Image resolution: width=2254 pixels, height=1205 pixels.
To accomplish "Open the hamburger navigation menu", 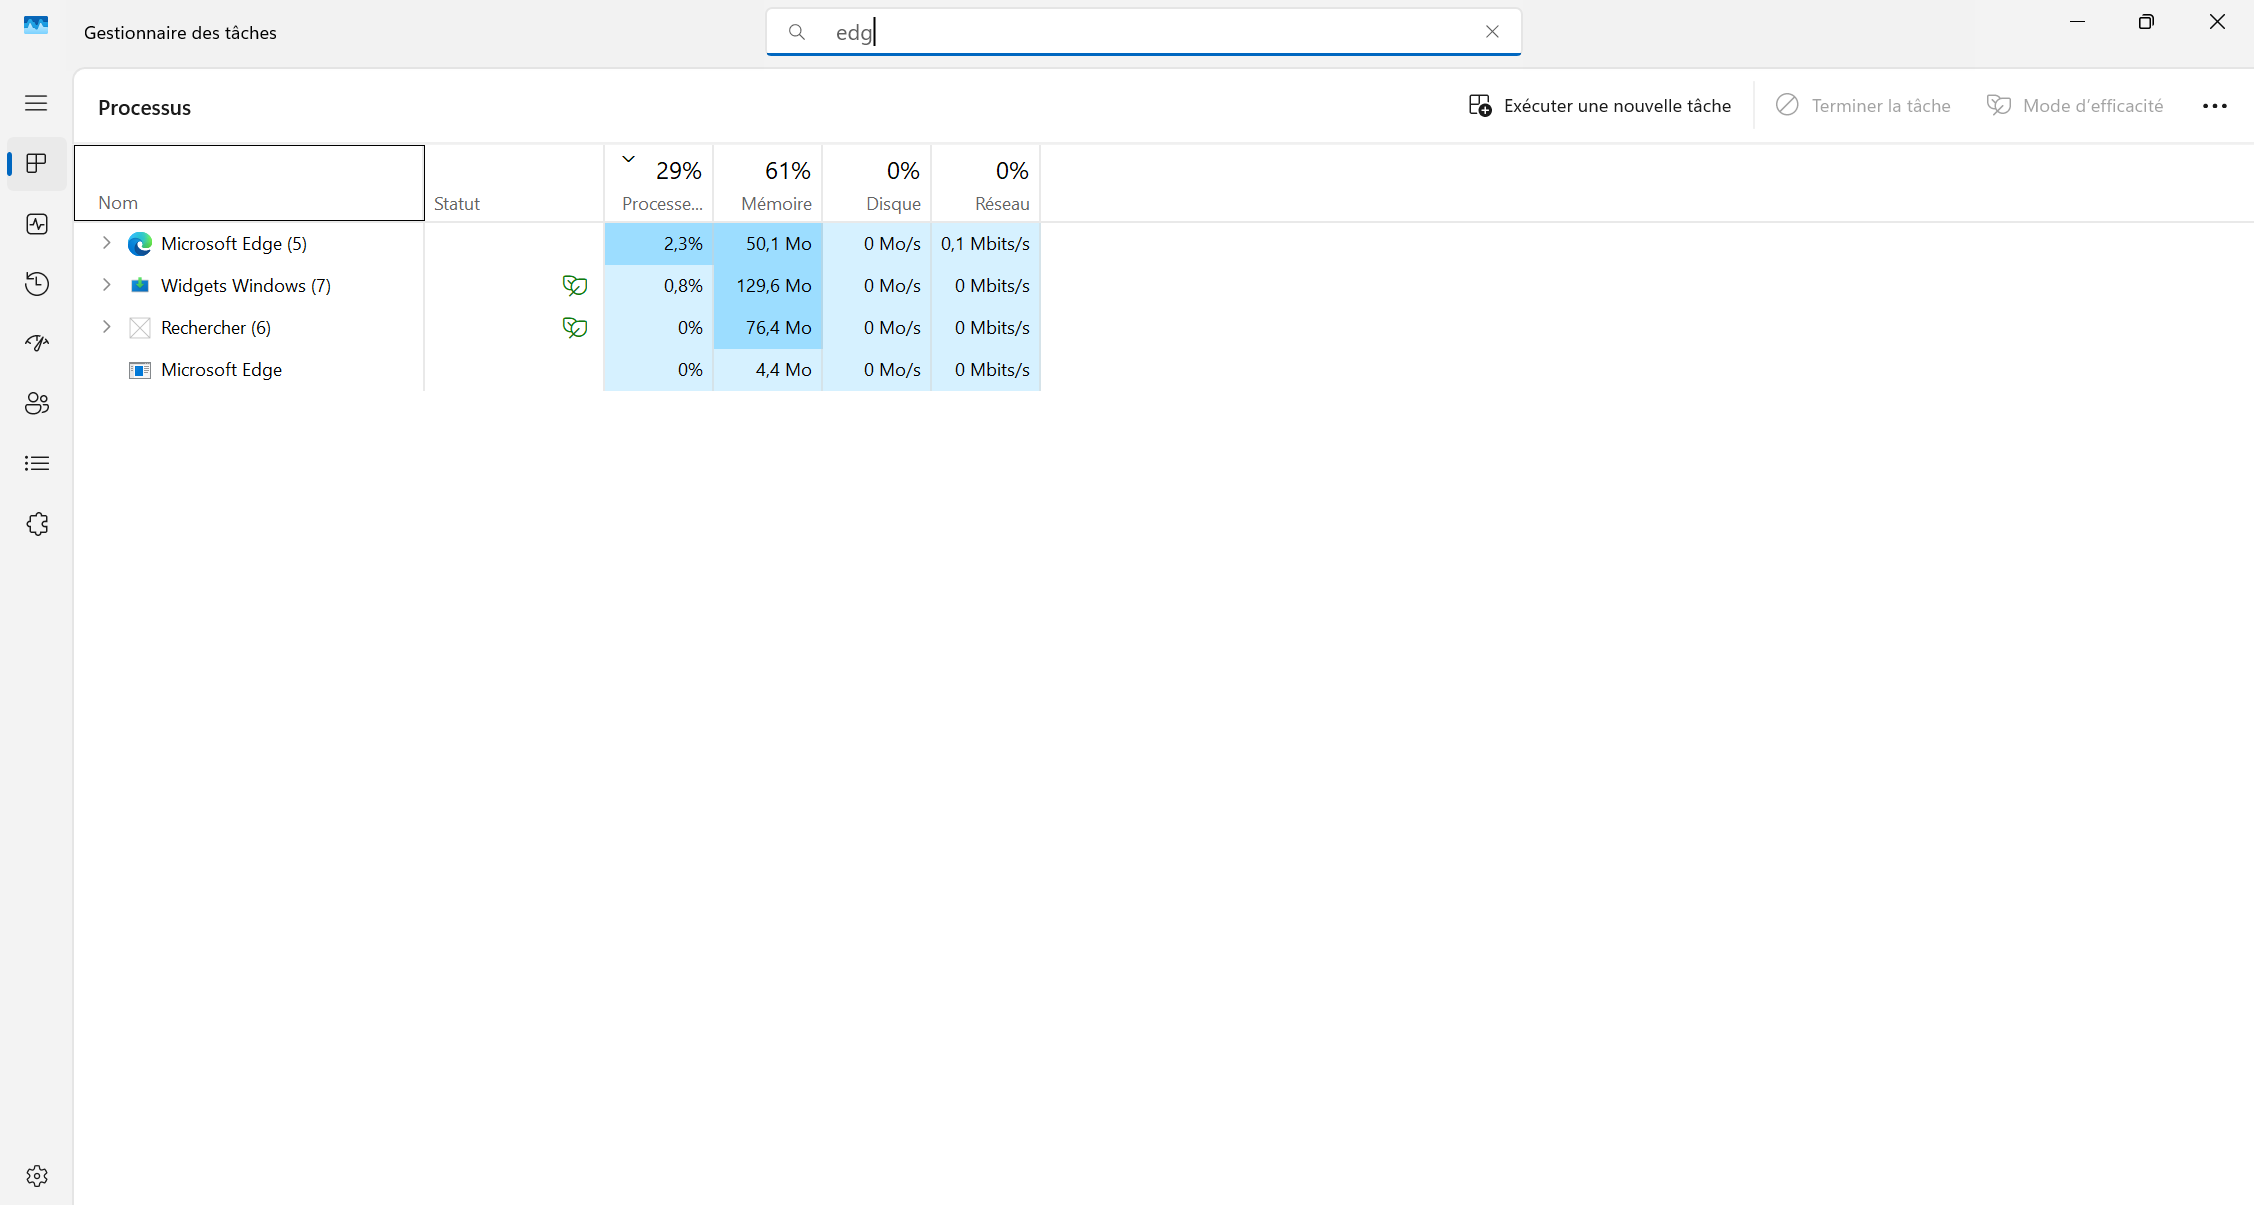I will [36, 103].
